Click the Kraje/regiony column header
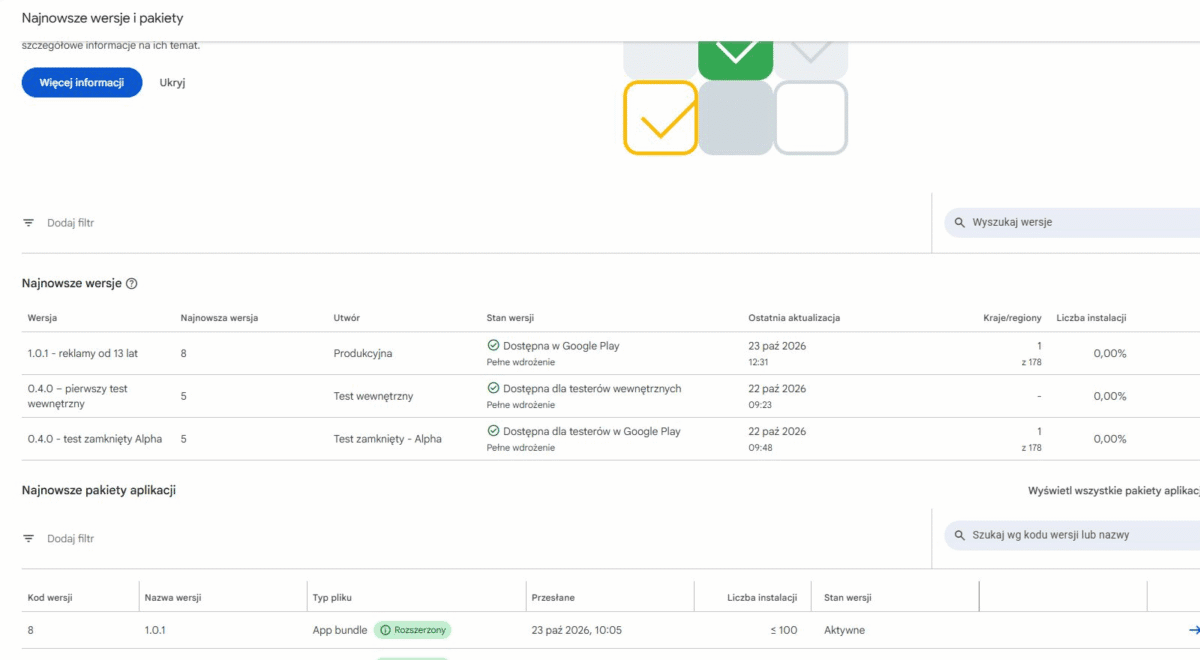Image resolution: width=1200 pixels, height=660 pixels. pyautogui.click(x=1012, y=318)
